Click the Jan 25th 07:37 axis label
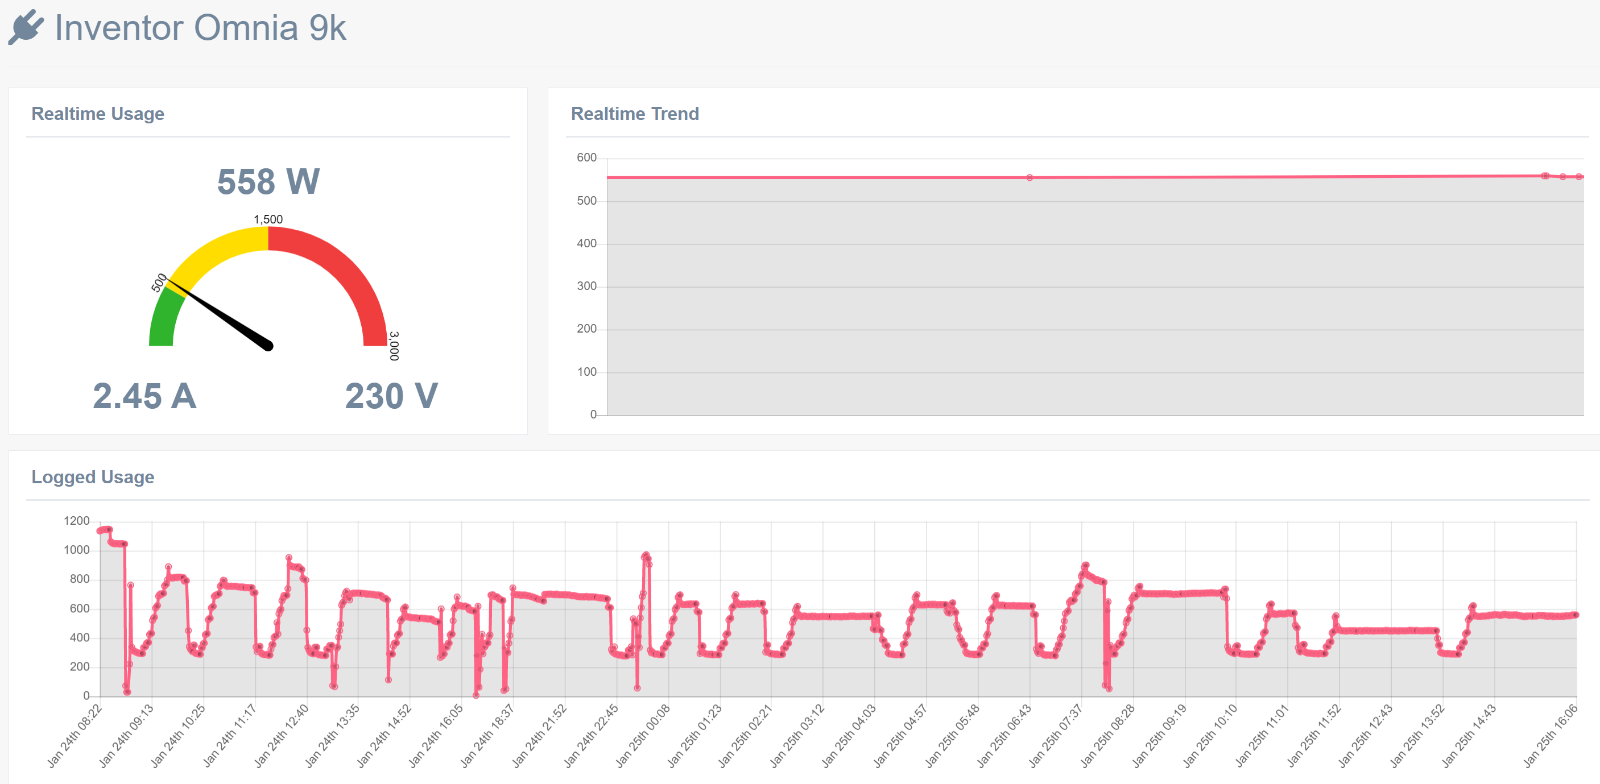Image resolution: width=1600 pixels, height=784 pixels. (1056, 735)
